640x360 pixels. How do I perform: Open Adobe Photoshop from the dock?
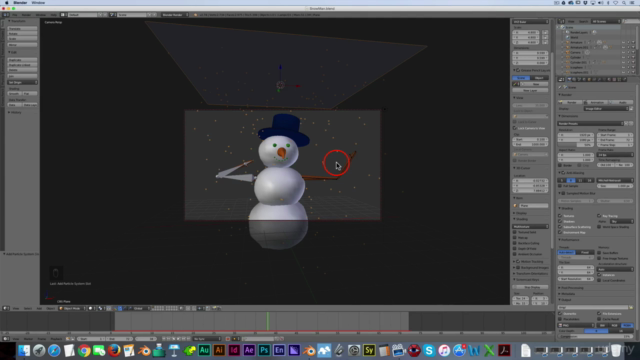click(x=264, y=350)
